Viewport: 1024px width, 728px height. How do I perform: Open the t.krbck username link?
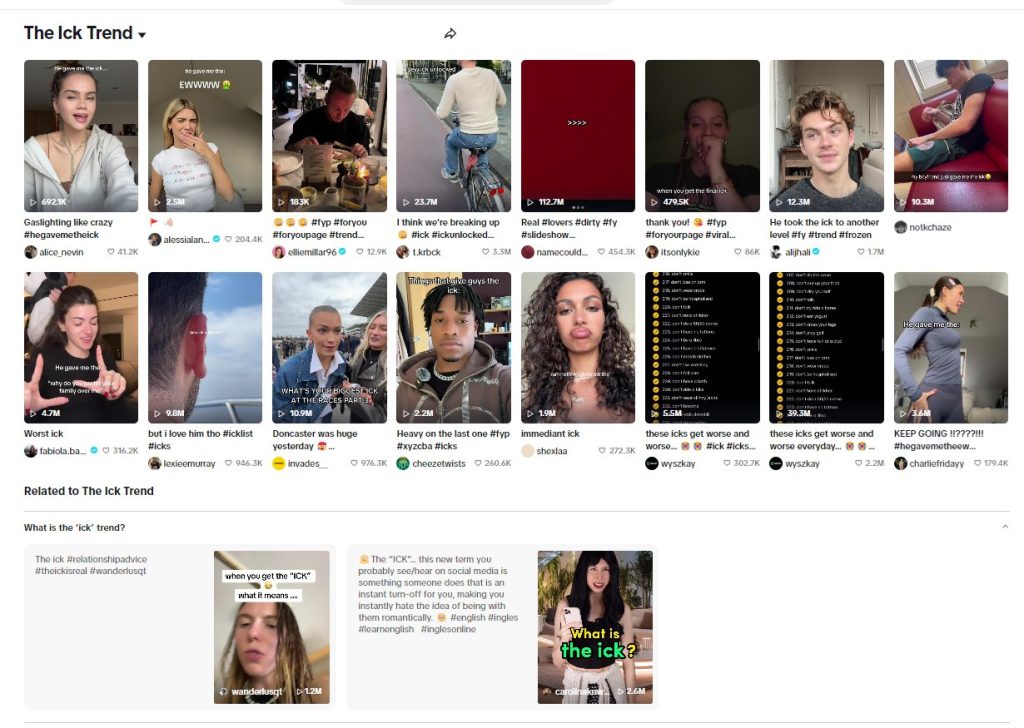[426, 252]
